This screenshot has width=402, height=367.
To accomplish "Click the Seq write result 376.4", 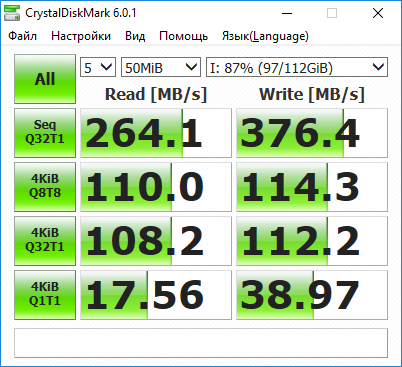I will [x=312, y=133].
